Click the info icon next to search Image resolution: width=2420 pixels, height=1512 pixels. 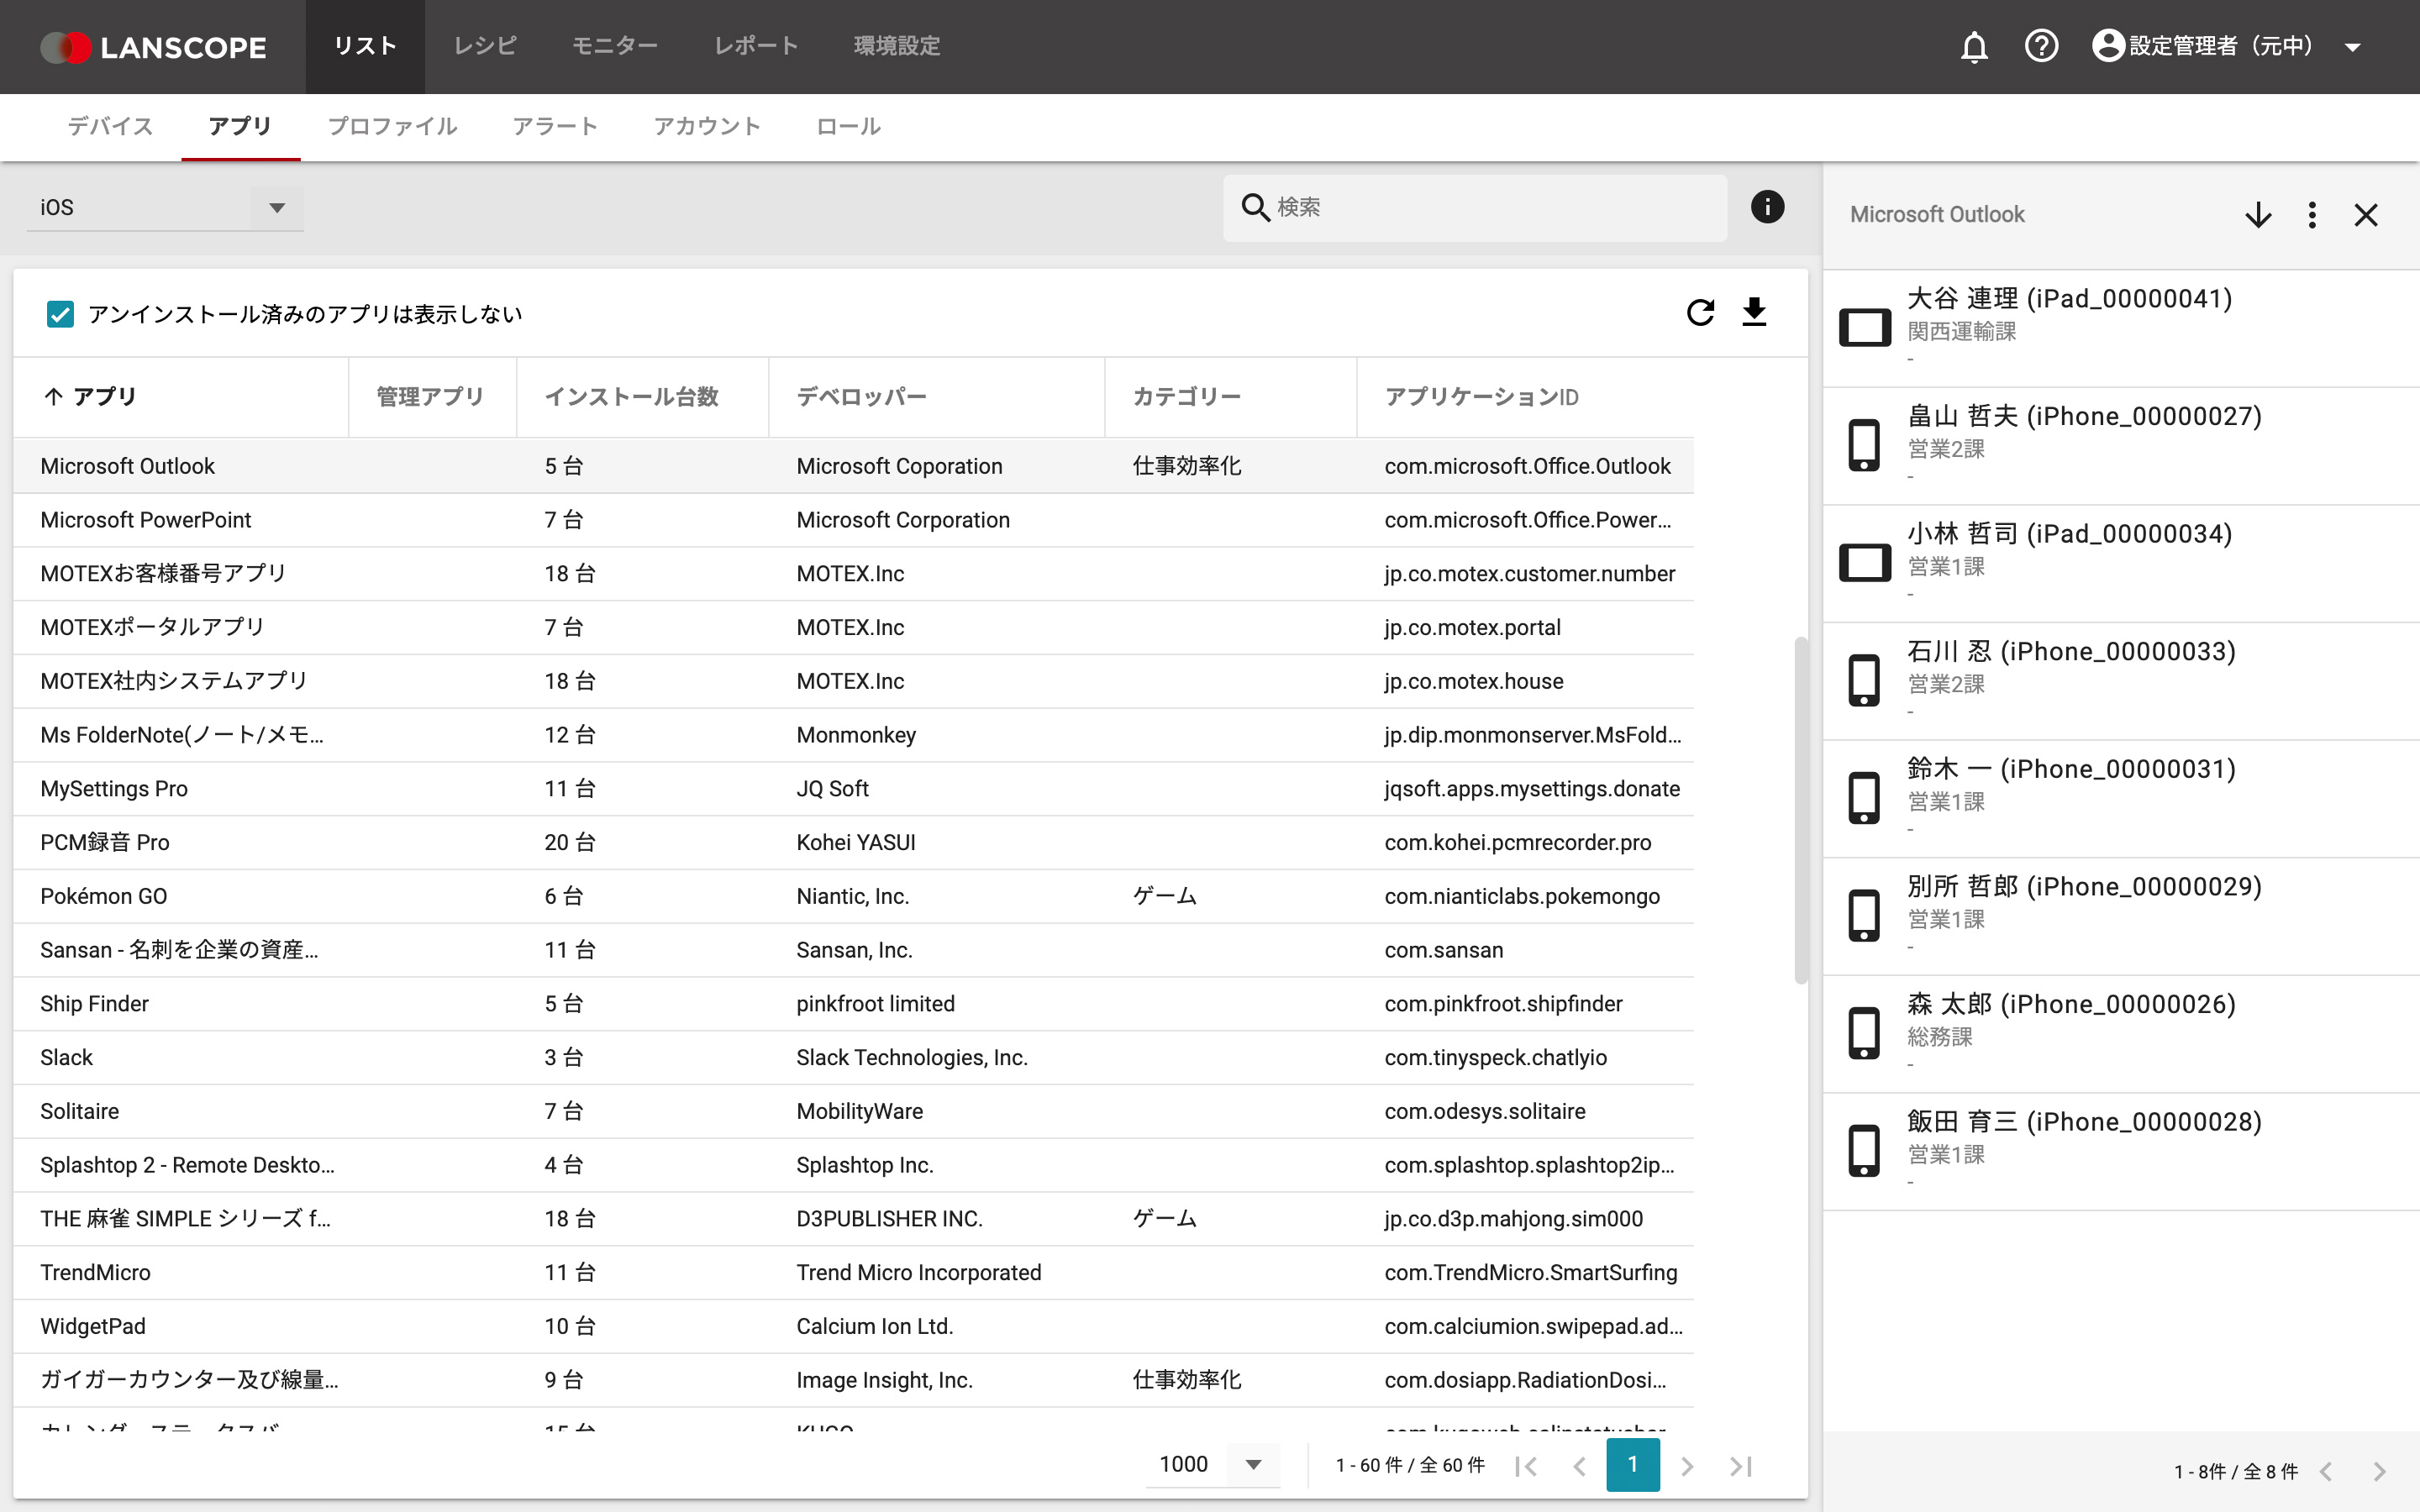pyautogui.click(x=1767, y=207)
